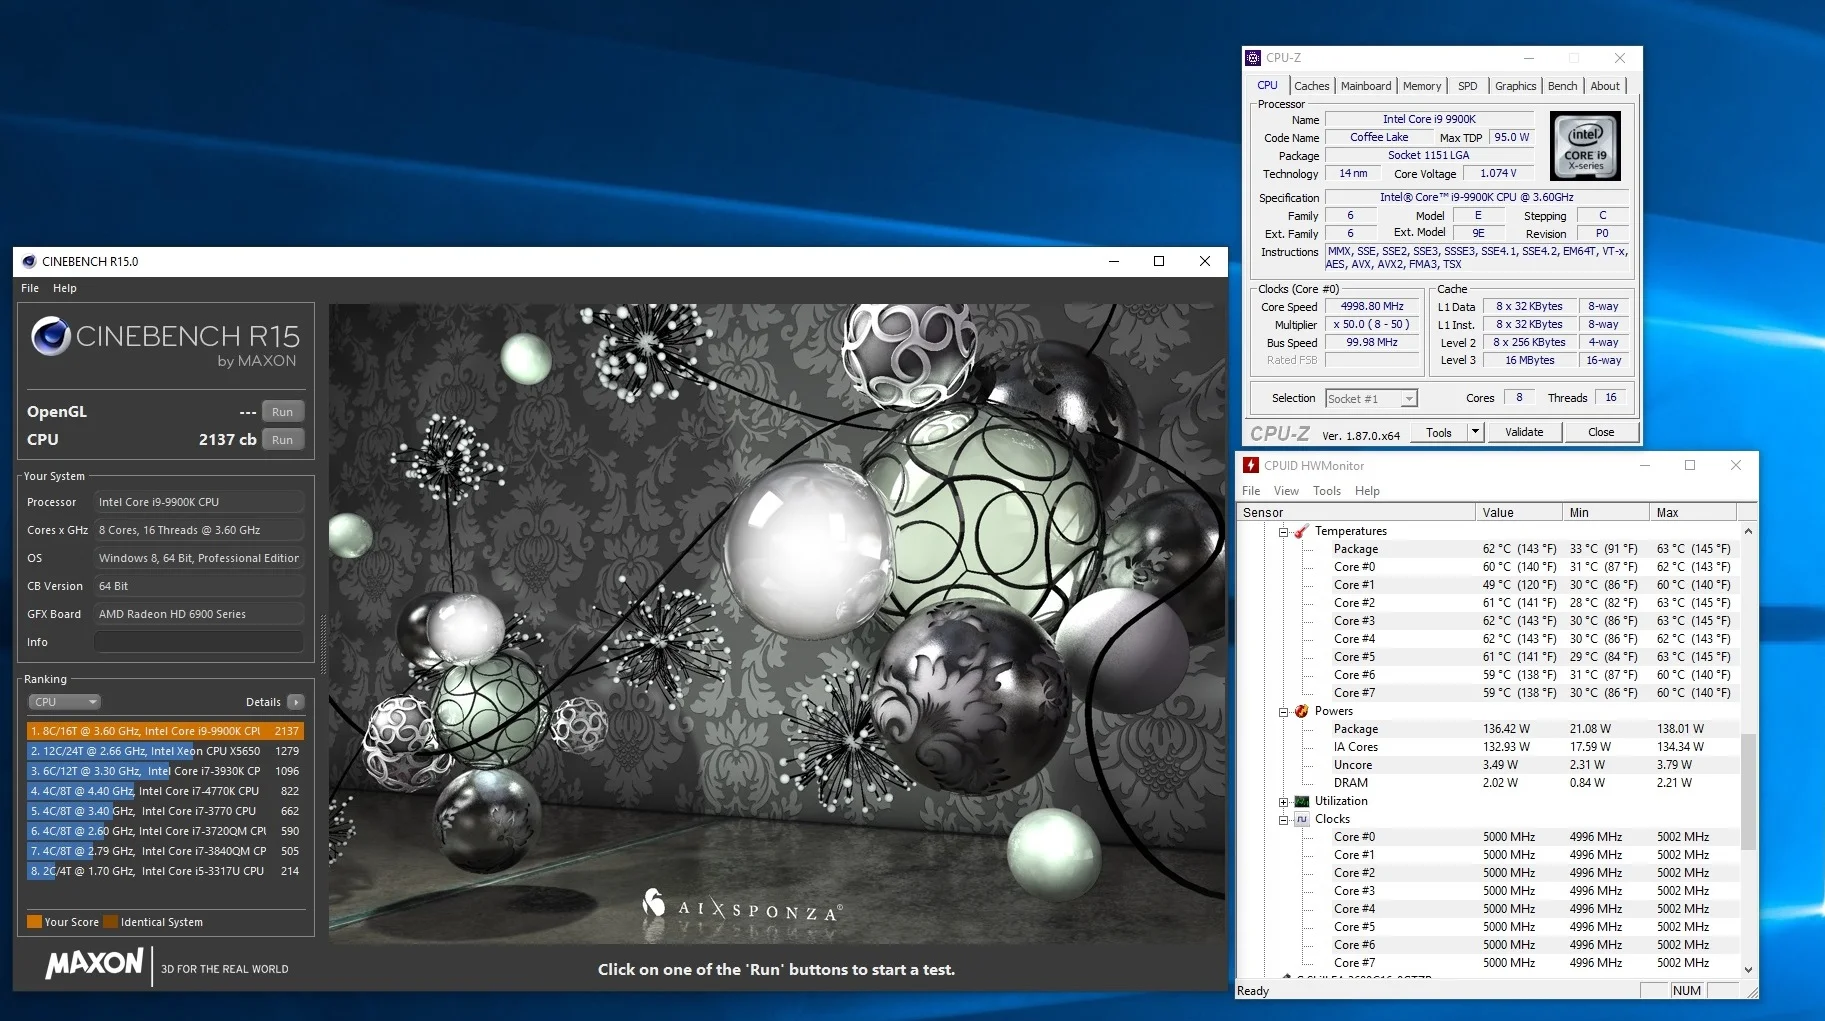Open the SPD tab in CPU-Z
The image size is (1825, 1021).
click(1468, 86)
